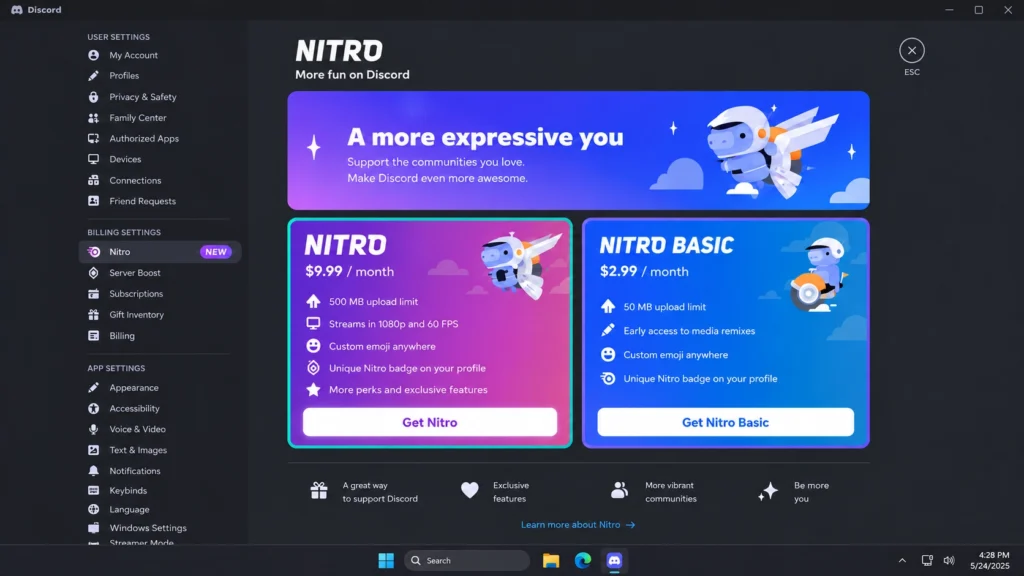Click the 'A more expressive you' banner
The height and width of the screenshot is (576, 1024).
(578, 150)
